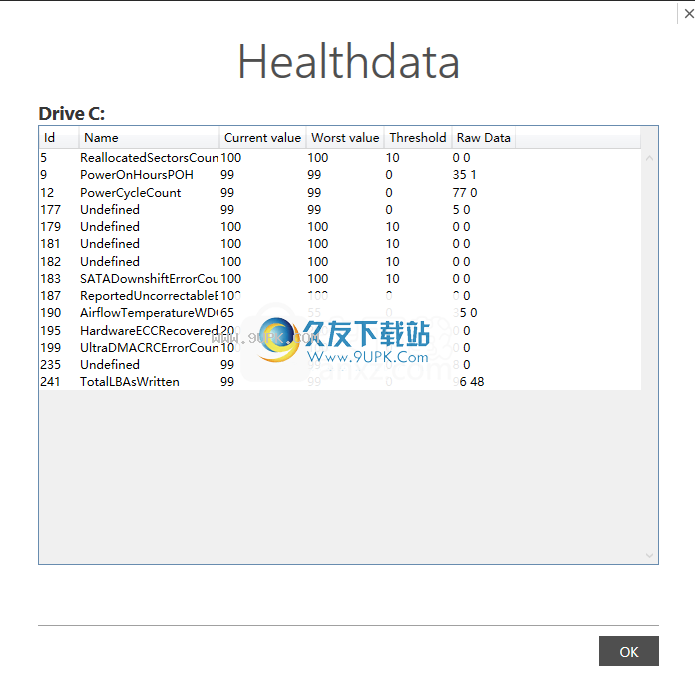Click the OK button
The width and height of the screenshot is (695, 681).
tap(629, 651)
